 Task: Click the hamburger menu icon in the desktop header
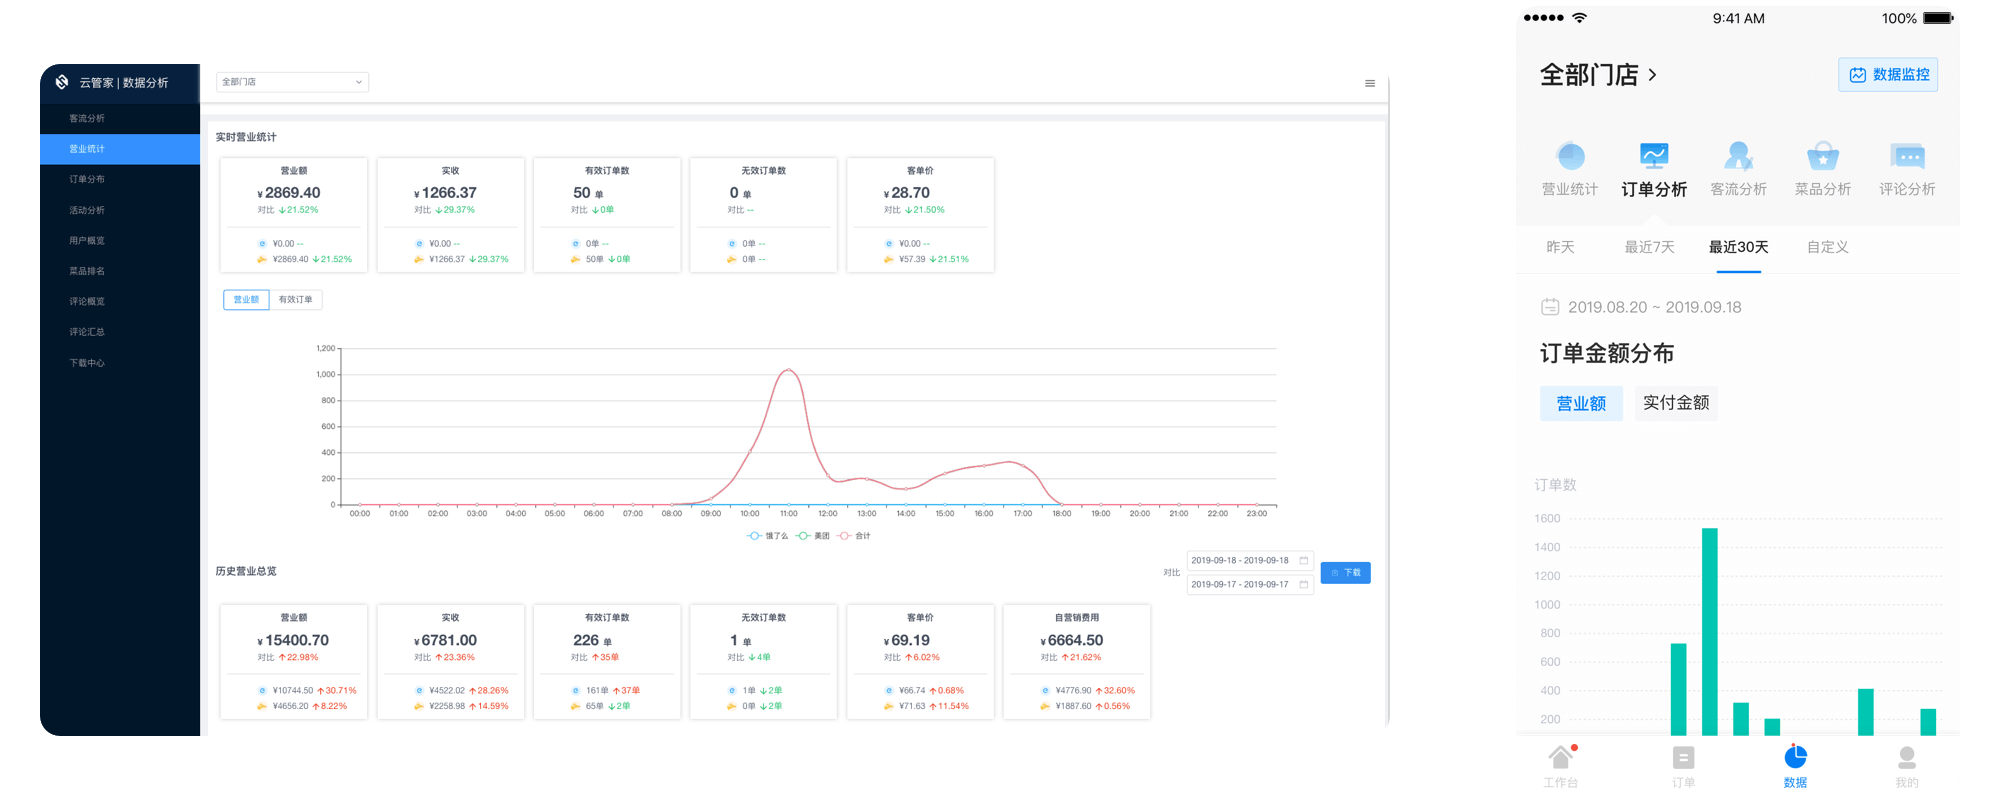[1369, 83]
